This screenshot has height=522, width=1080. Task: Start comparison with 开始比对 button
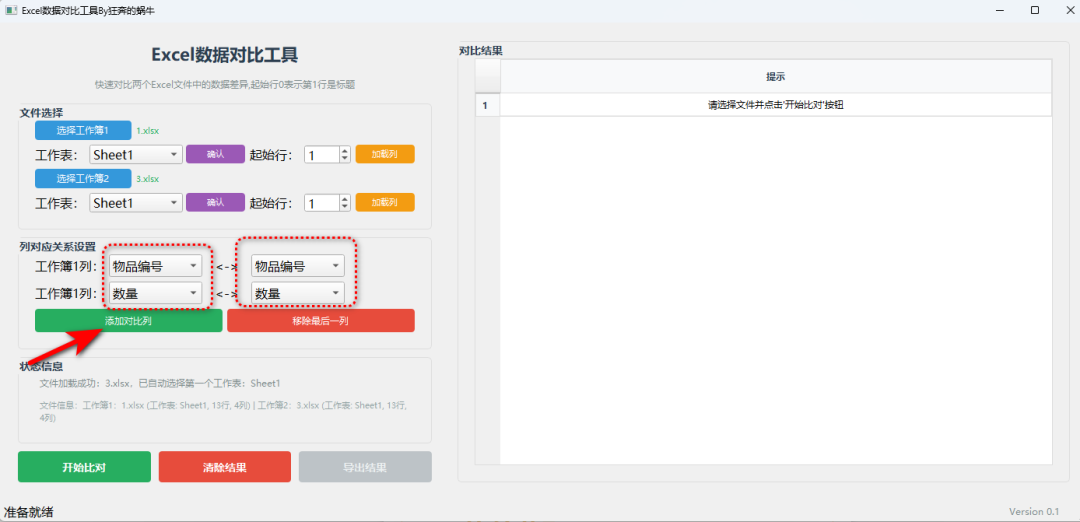tap(84, 467)
